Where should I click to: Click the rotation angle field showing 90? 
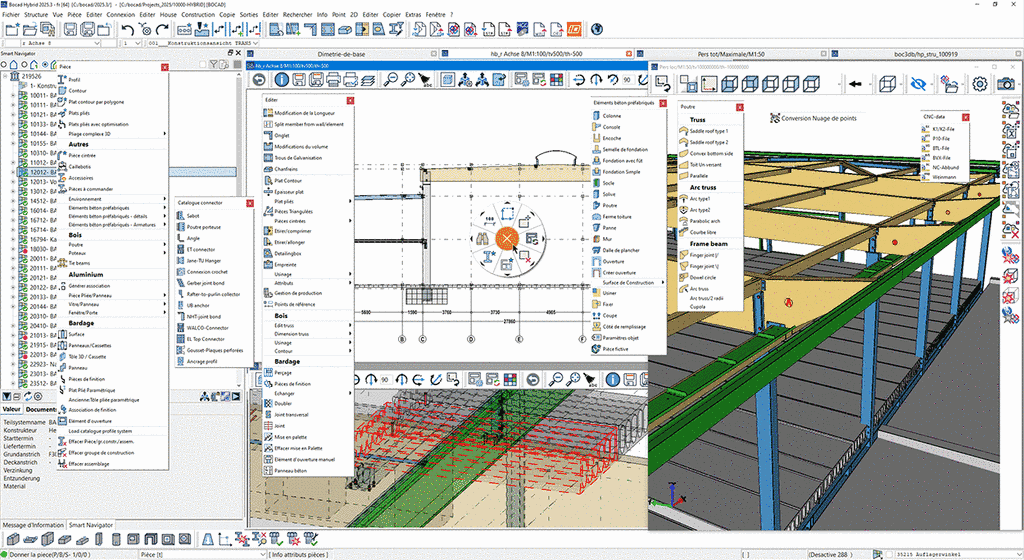tap(627, 79)
